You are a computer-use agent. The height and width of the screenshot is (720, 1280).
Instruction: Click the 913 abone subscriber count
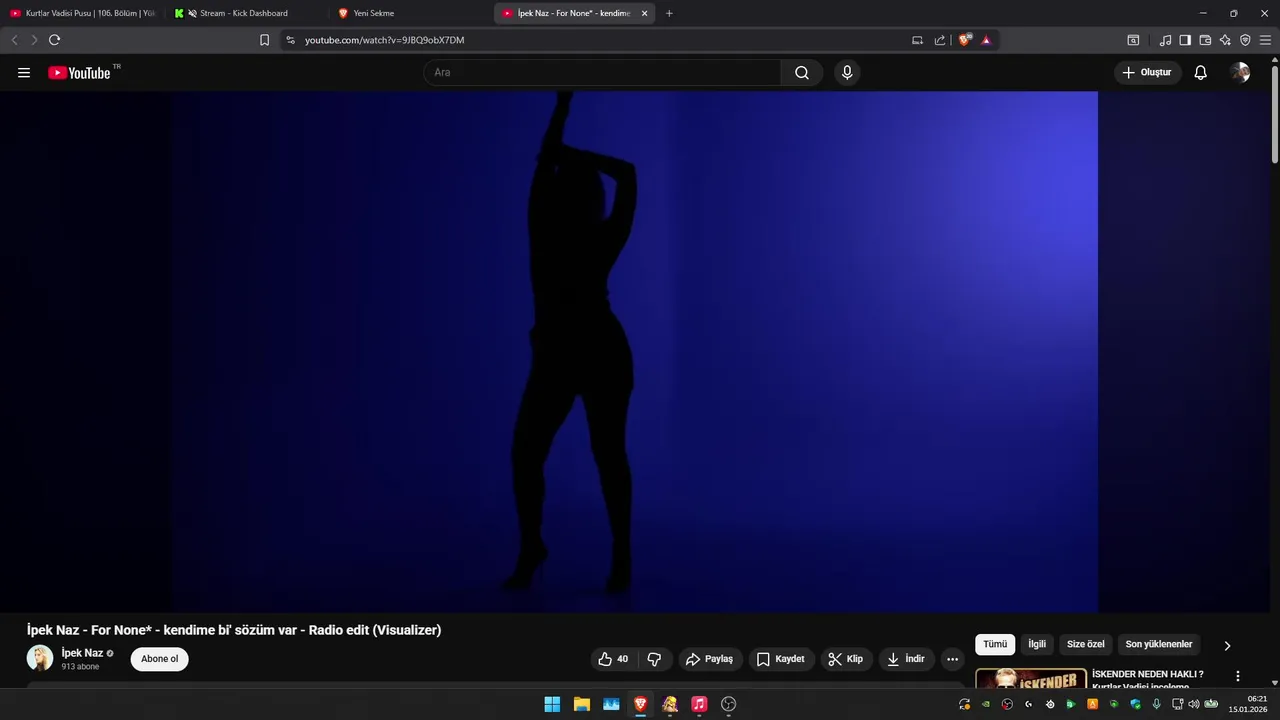coord(80,667)
